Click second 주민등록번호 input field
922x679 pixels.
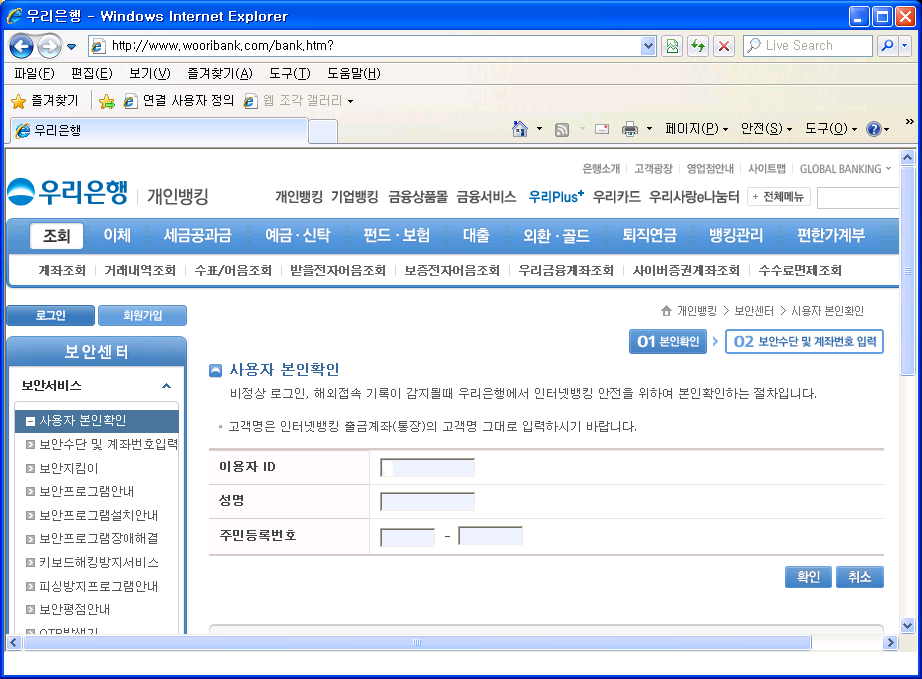[490, 536]
